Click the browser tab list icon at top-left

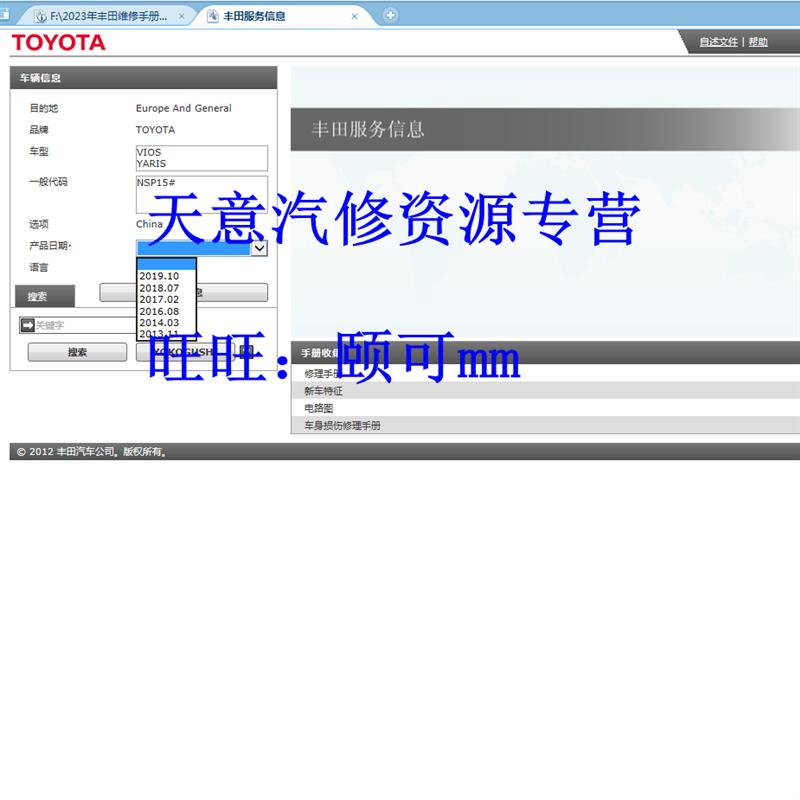pos(5,15)
